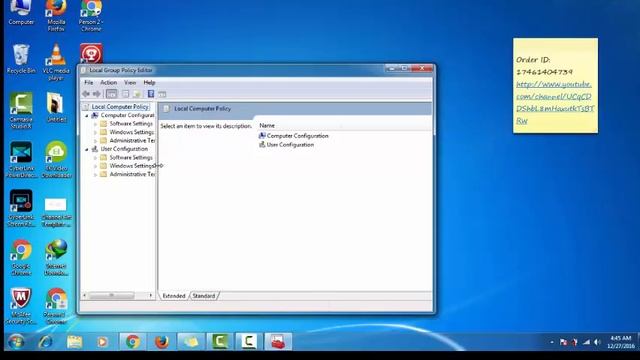Select the Untitled file on desktop

pyautogui.click(x=56, y=107)
